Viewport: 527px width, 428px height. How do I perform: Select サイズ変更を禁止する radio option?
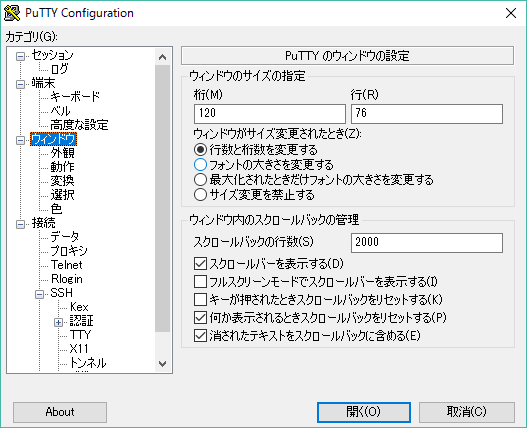pos(254,195)
